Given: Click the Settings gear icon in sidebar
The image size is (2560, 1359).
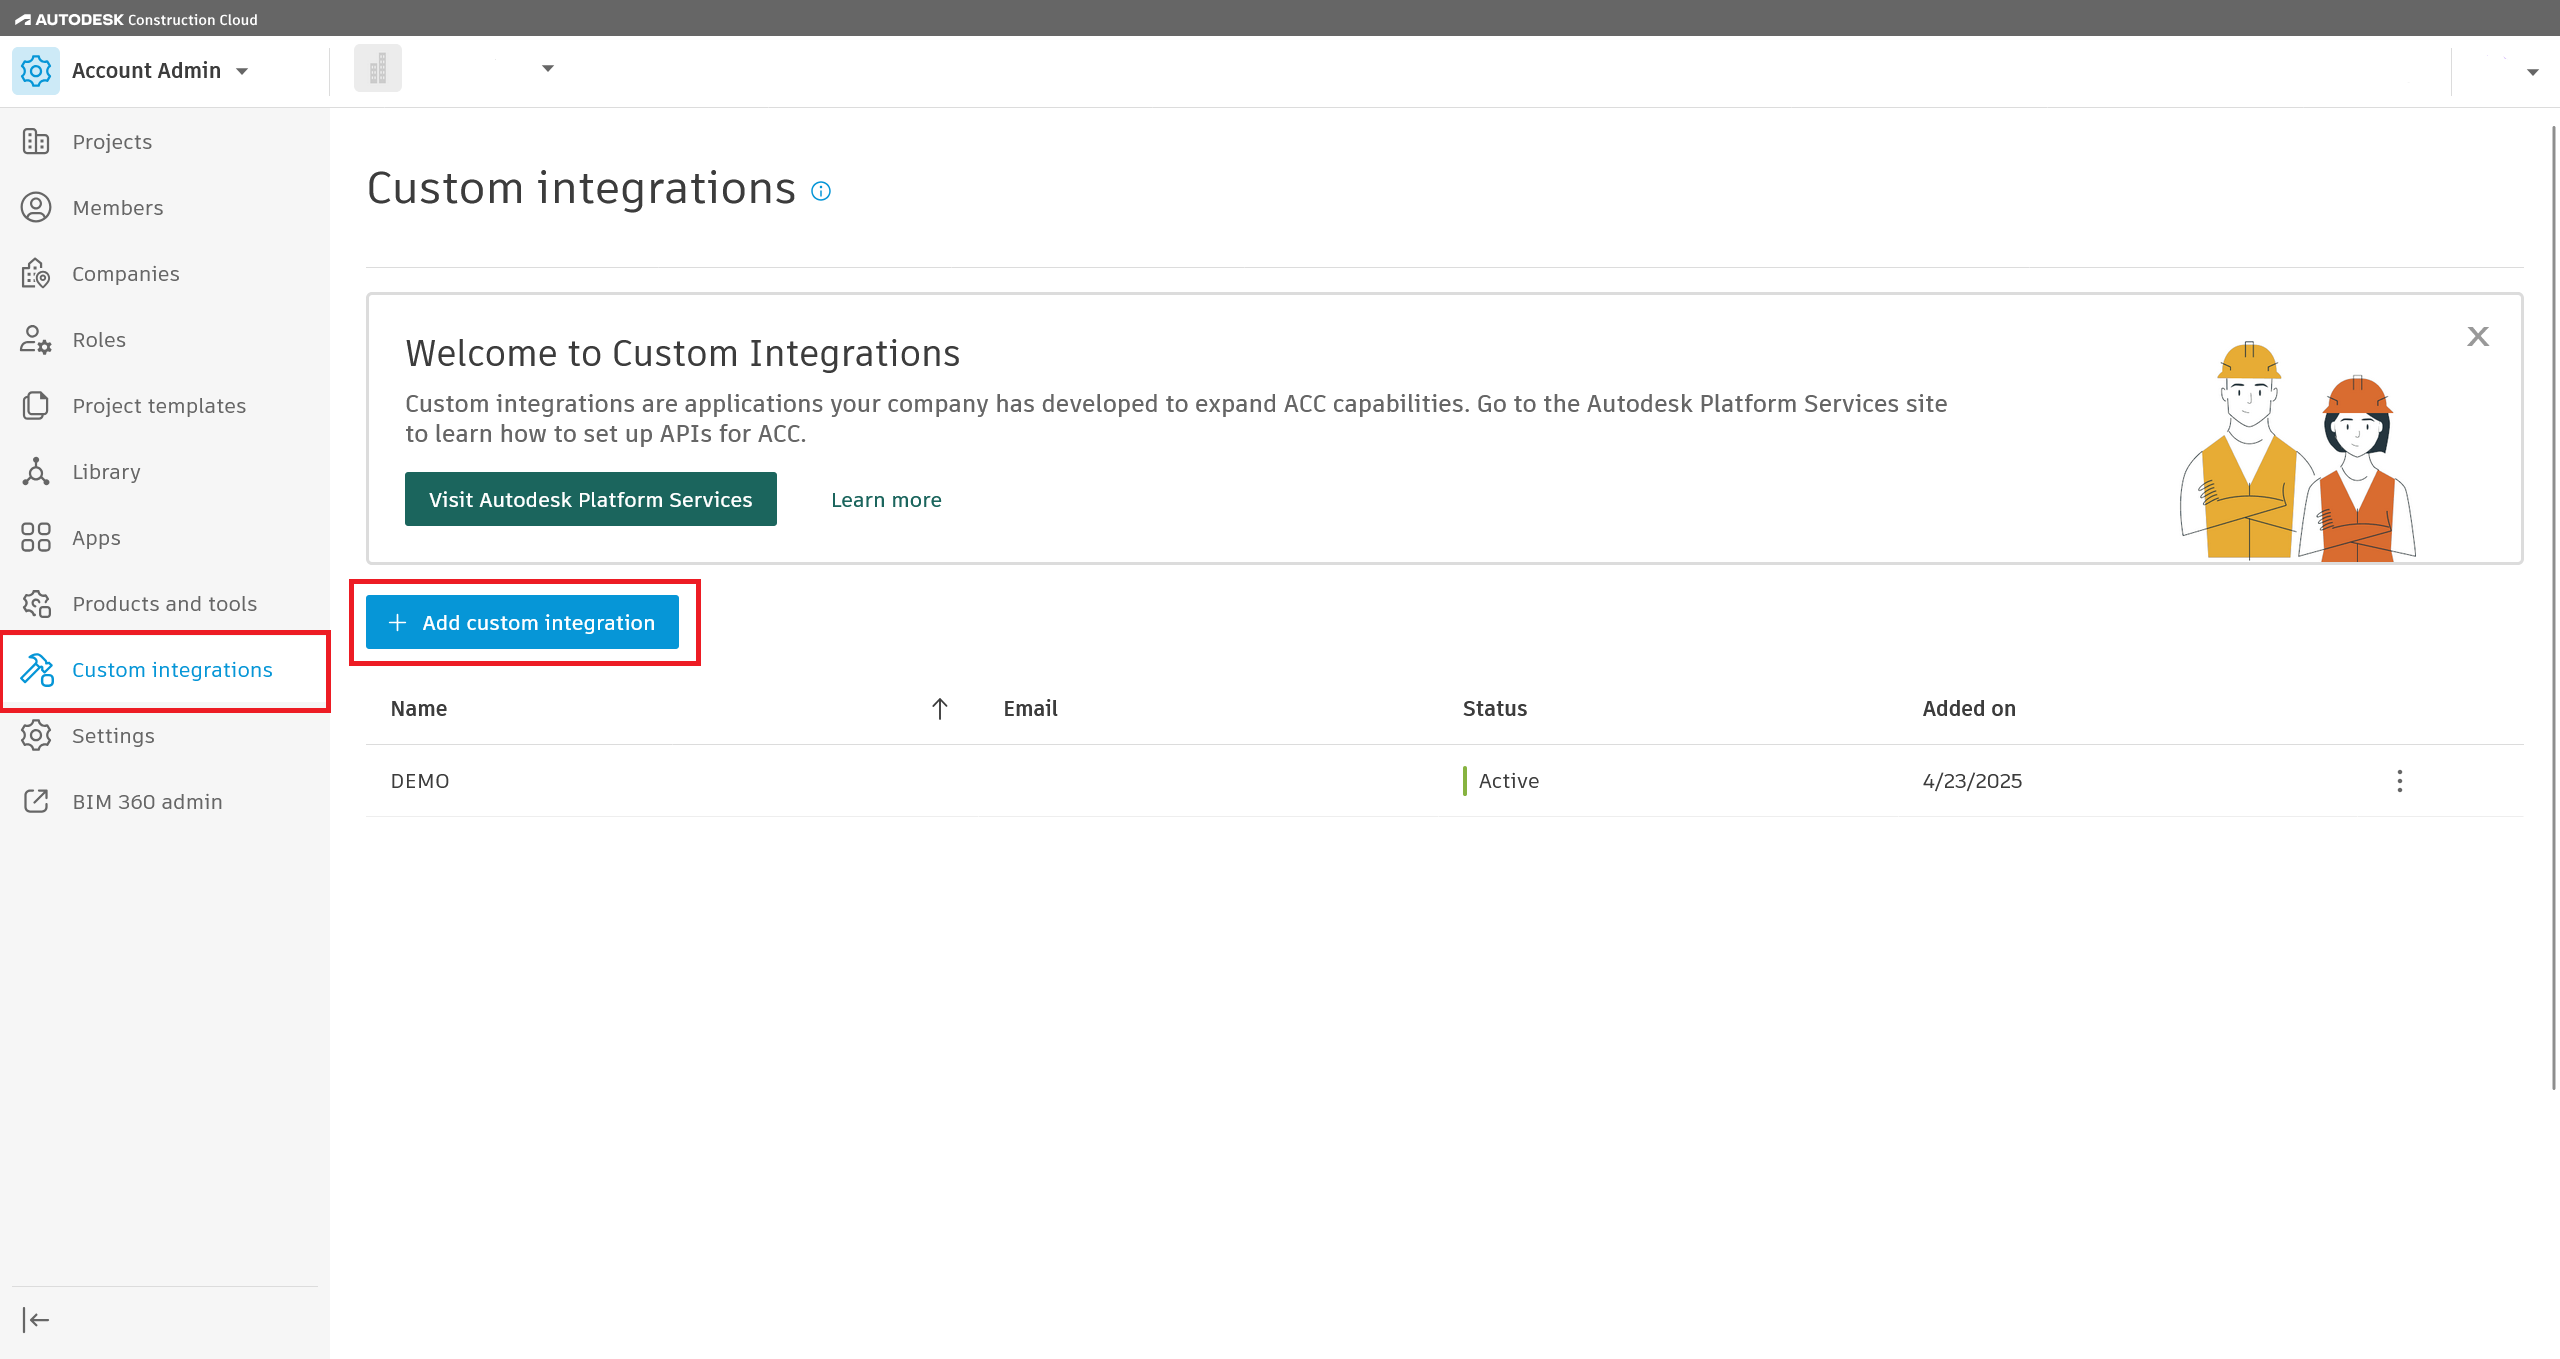Looking at the screenshot, I should point(36,736).
